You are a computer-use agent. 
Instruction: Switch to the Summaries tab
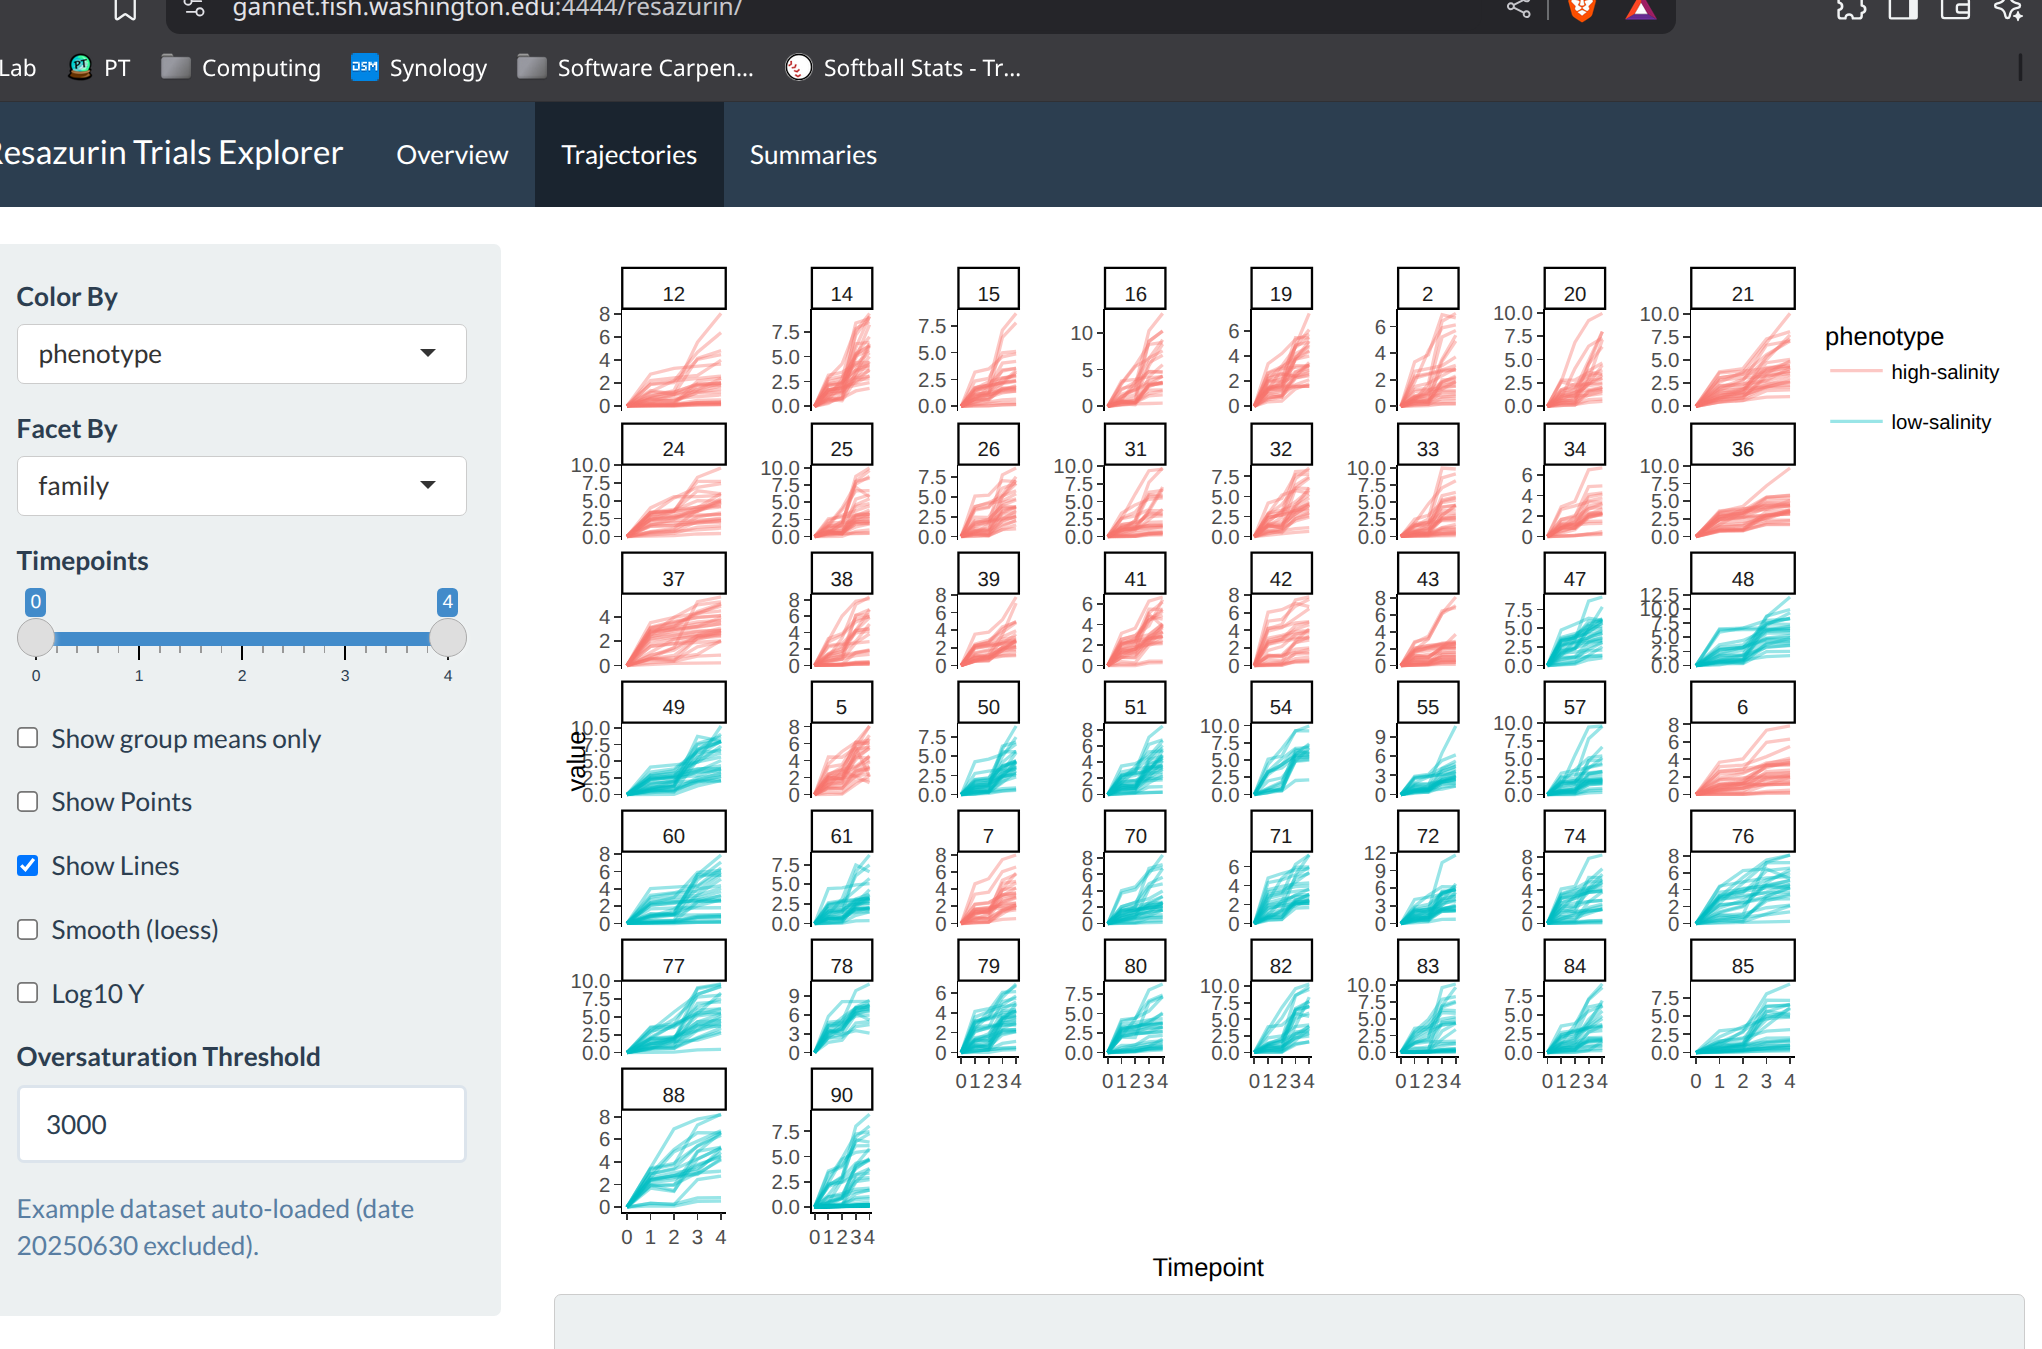click(812, 155)
